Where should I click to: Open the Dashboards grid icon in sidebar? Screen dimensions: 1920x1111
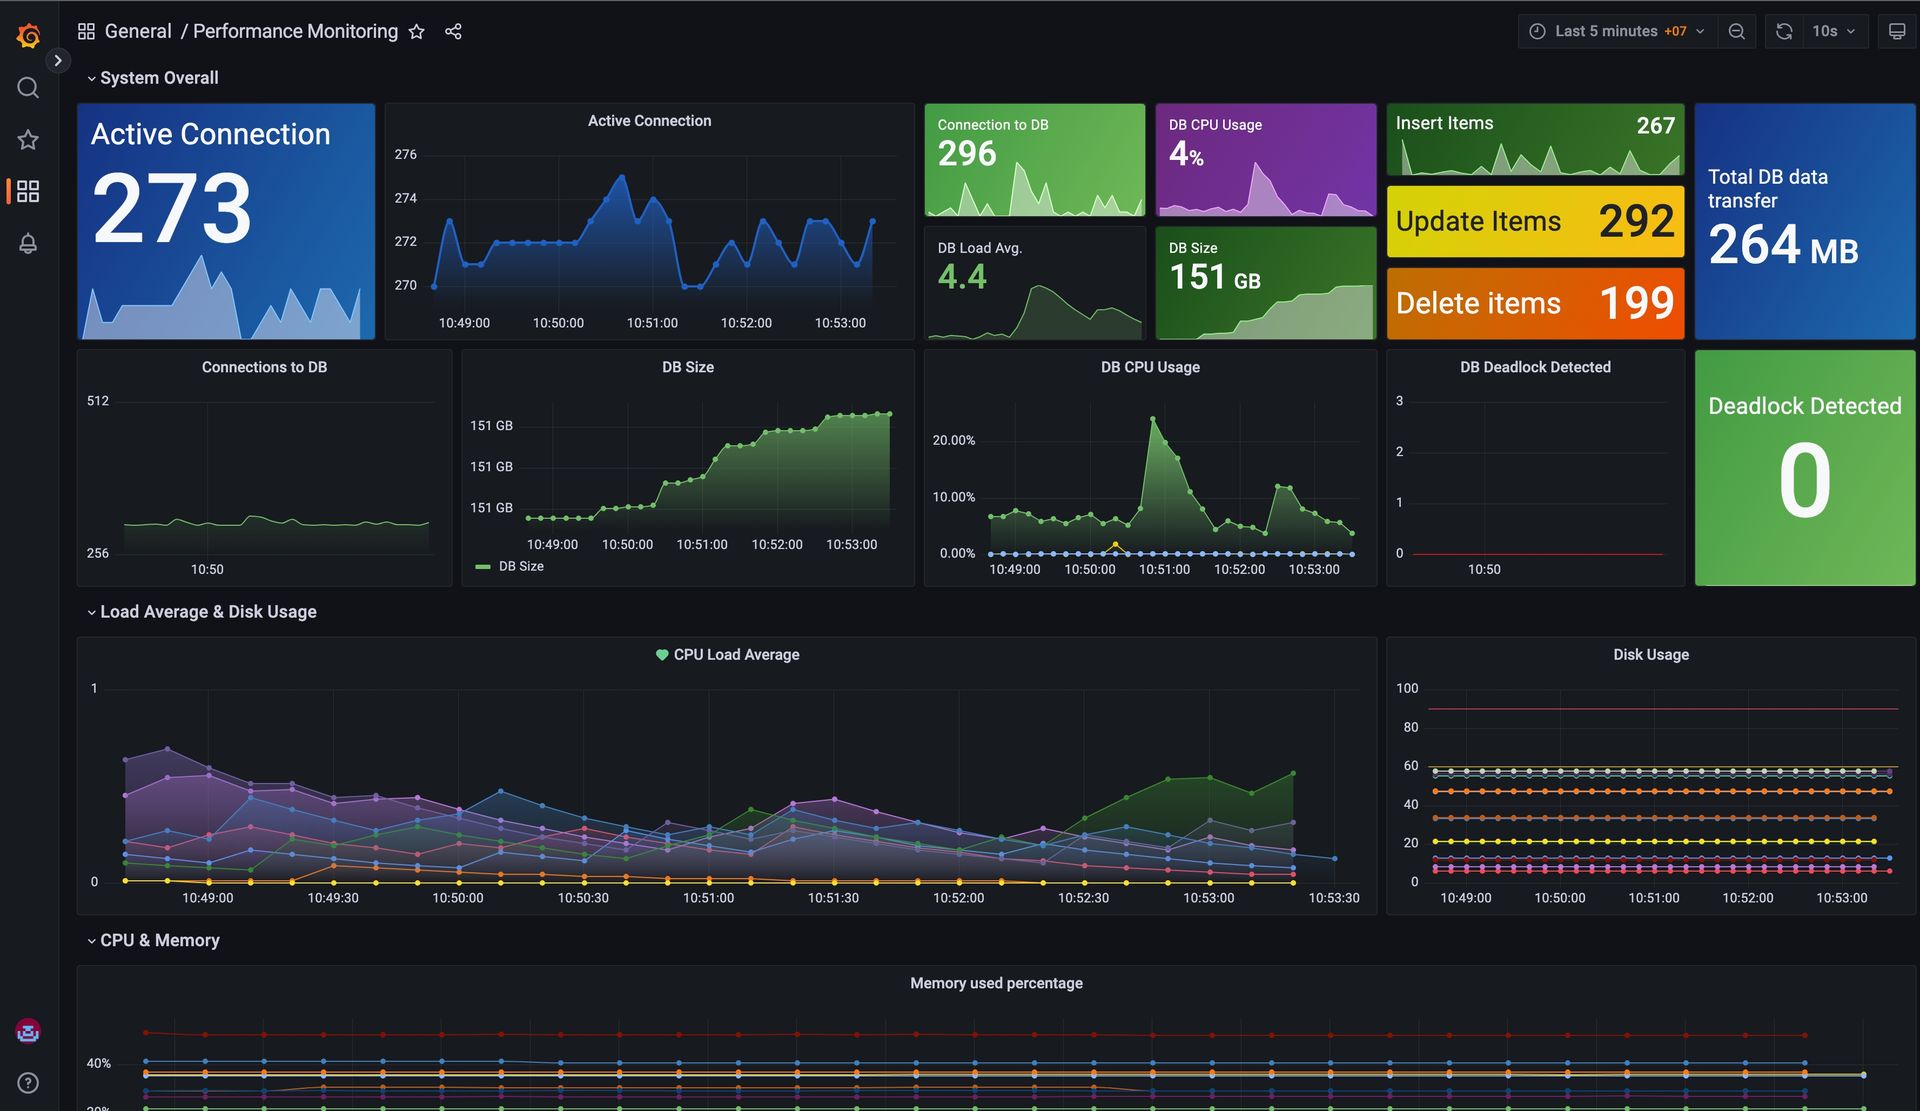click(x=28, y=191)
